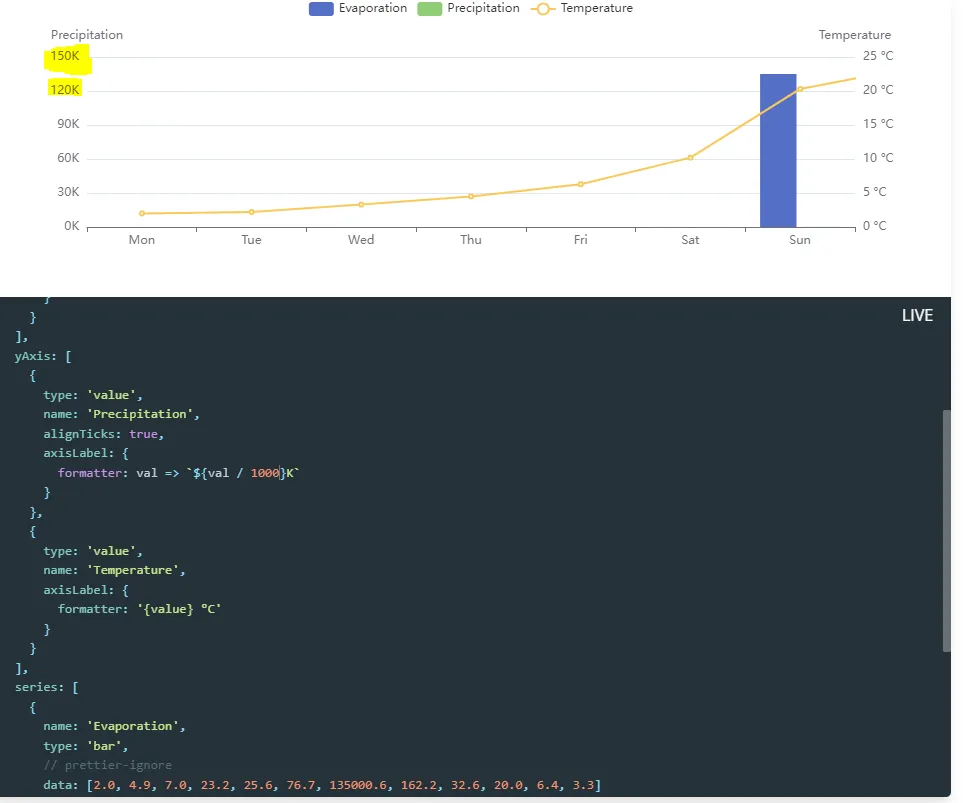This screenshot has height=803, width=963.
Task: Place cursor after 1000 in formatter line
Action: pyautogui.click(x=280, y=473)
